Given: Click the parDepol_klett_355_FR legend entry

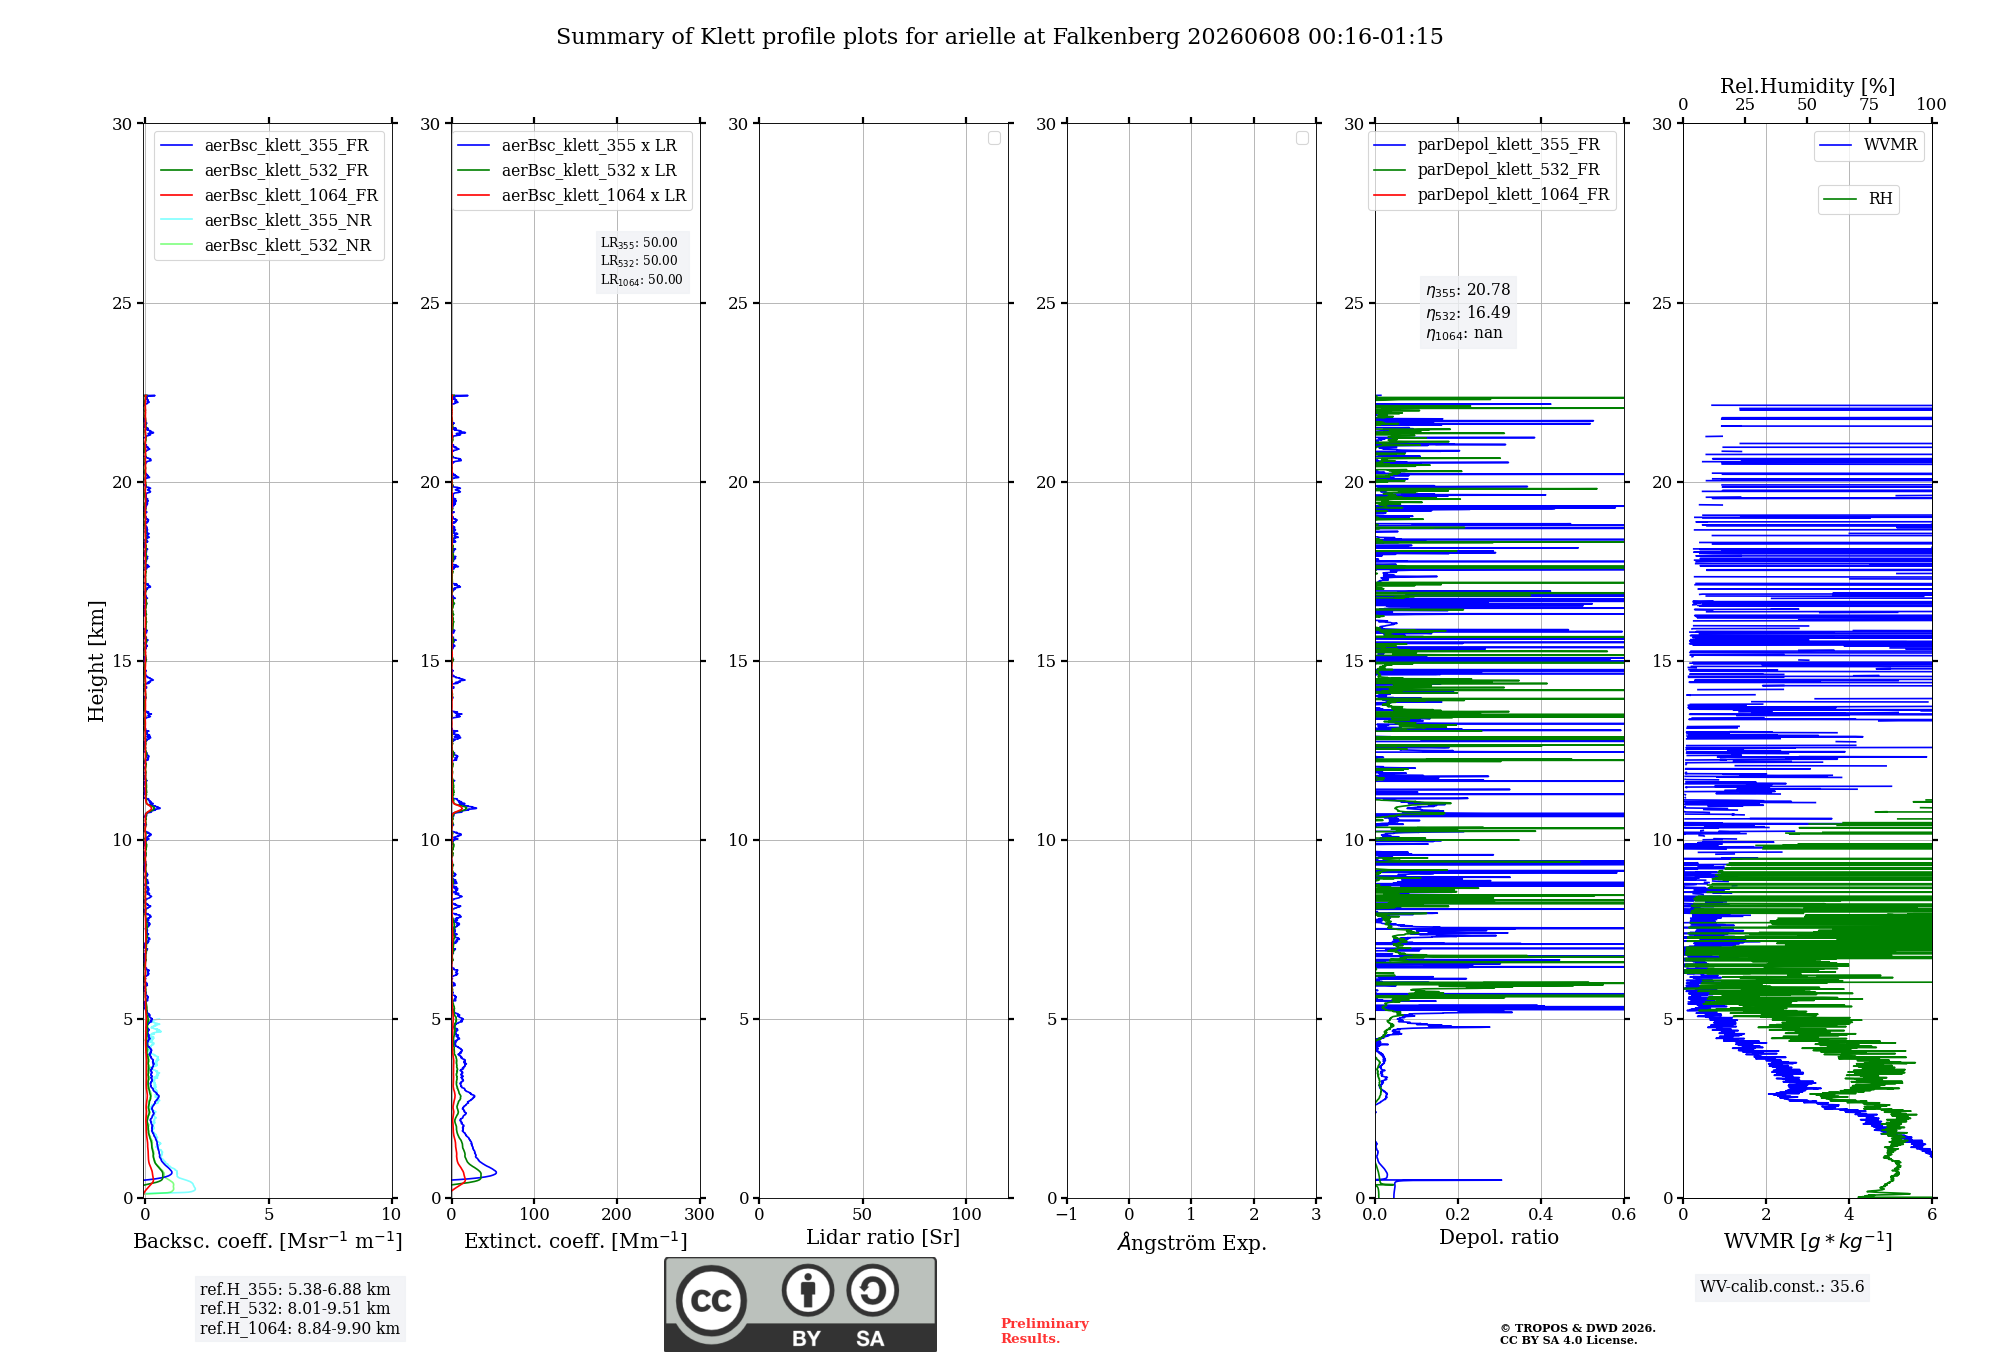Looking at the screenshot, I should [x=1487, y=145].
